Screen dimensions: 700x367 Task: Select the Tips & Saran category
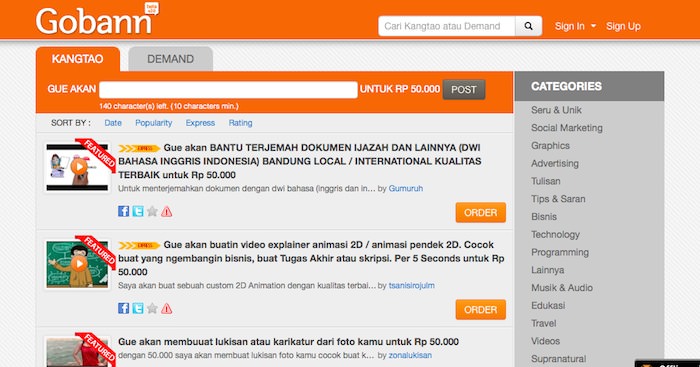click(558, 199)
